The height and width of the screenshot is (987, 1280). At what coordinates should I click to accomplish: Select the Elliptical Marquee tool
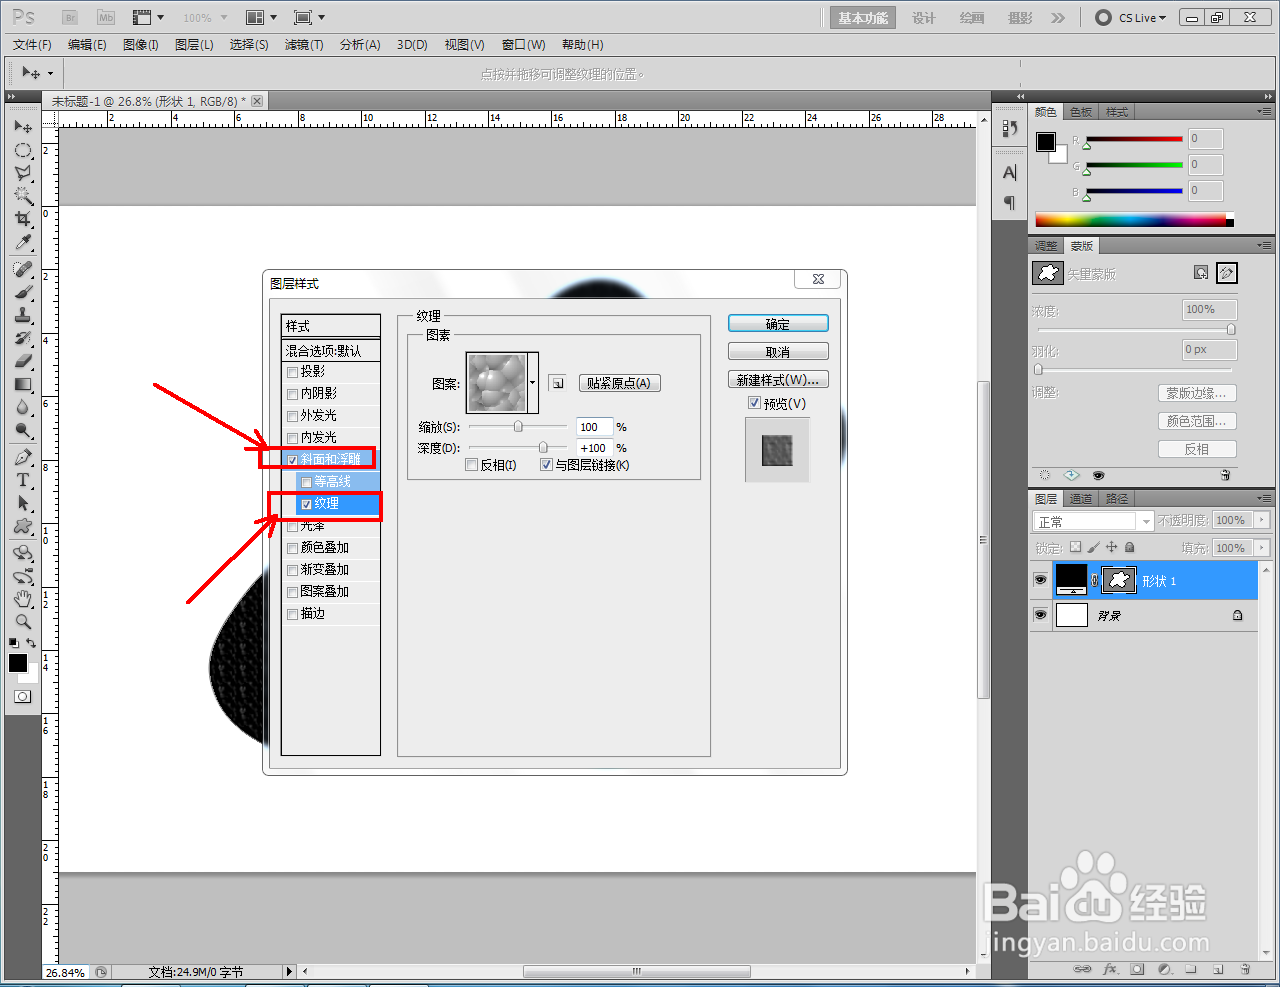click(x=23, y=150)
